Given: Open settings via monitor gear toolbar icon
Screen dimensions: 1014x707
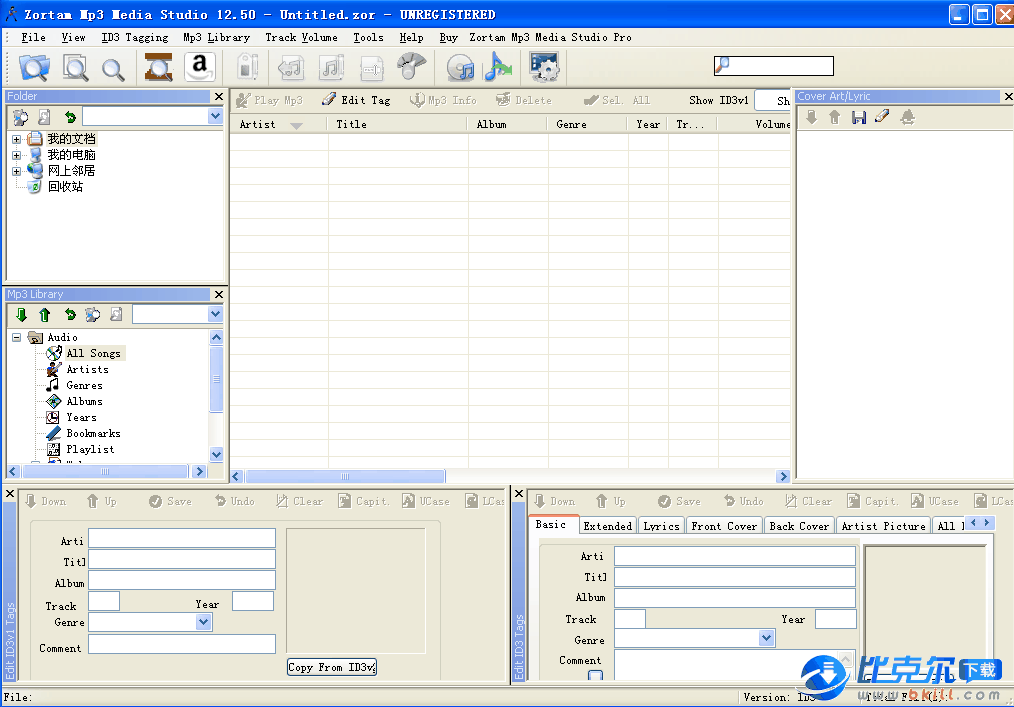Looking at the screenshot, I should click(x=544, y=67).
